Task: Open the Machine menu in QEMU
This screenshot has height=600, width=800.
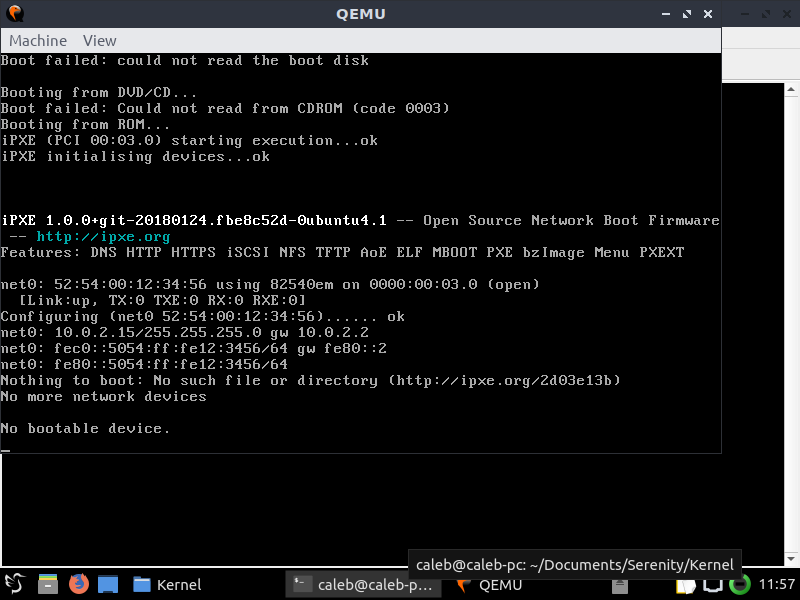Action: pyautogui.click(x=38, y=41)
